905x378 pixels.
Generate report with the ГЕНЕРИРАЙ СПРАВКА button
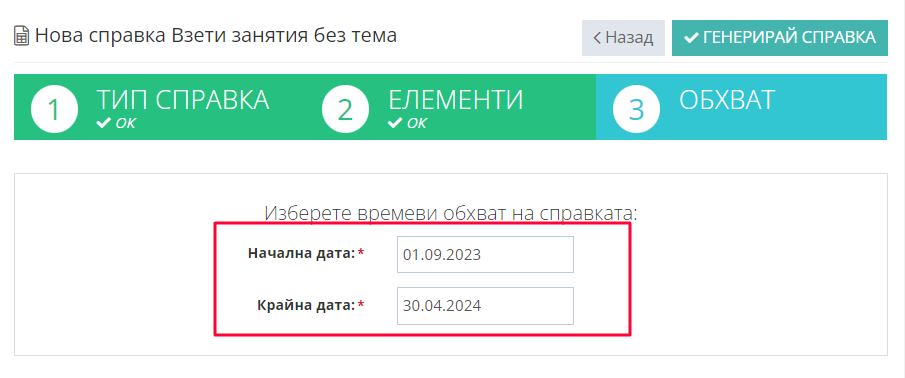[x=780, y=38]
